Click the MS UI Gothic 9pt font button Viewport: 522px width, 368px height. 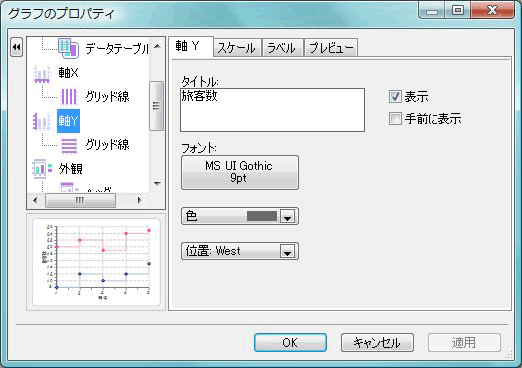coord(240,172)
